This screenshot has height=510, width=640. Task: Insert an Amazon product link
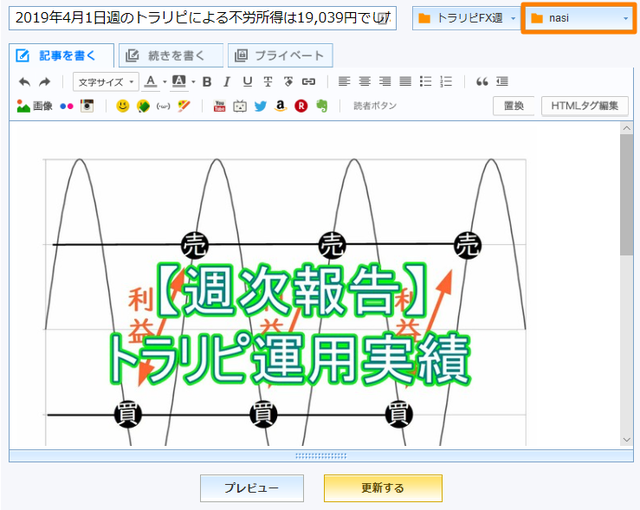(280, 106)
